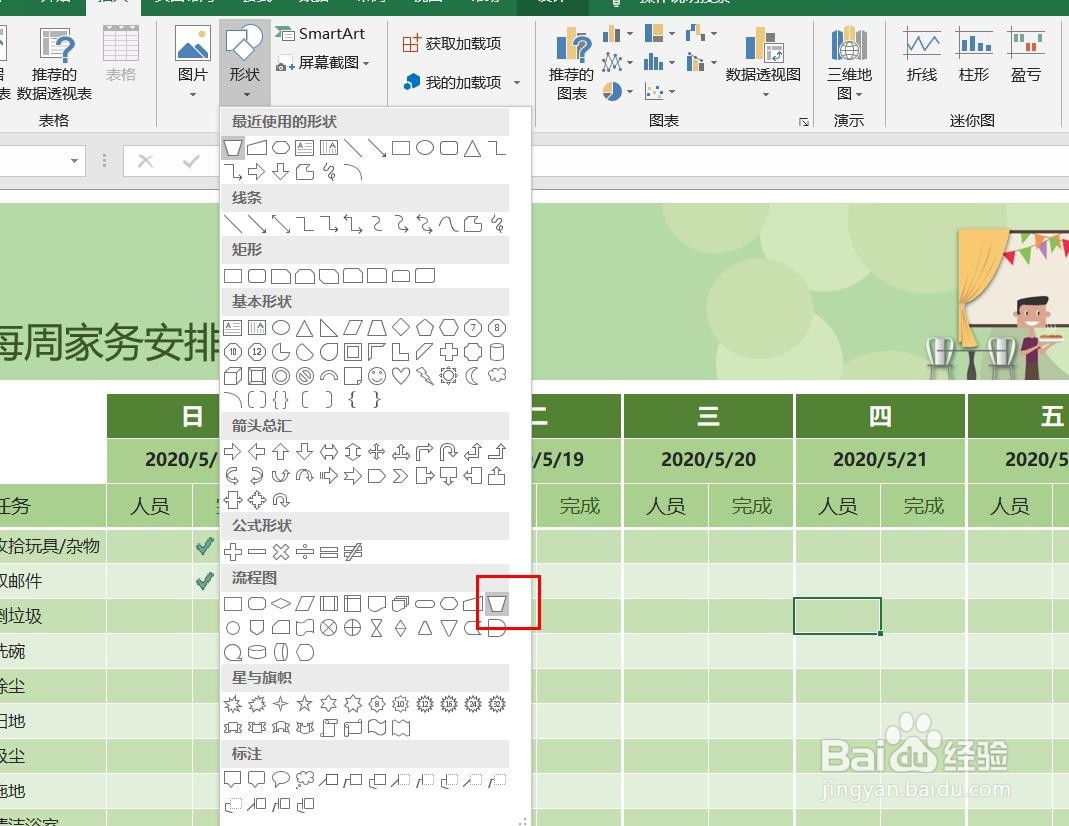Viewport: 1069px width, 826px height.
Task: Pick the curve line under 线条
Action: point(449,224)
